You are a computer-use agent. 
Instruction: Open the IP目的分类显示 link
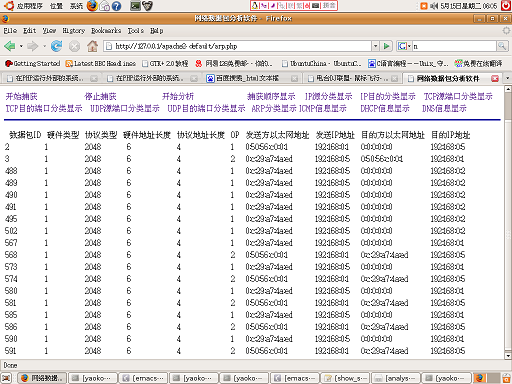[388, 97]
